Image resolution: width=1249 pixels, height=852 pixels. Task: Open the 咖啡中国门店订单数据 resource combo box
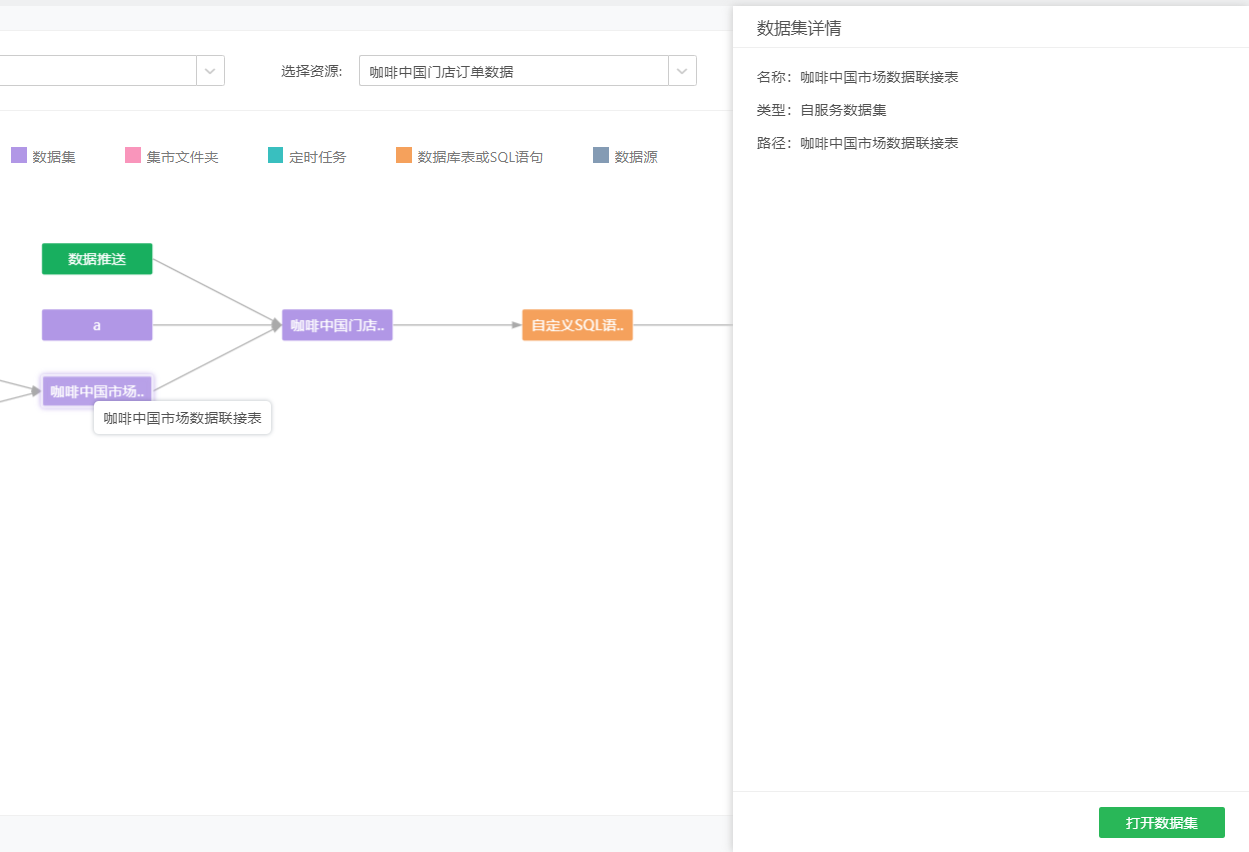[514, 71]
